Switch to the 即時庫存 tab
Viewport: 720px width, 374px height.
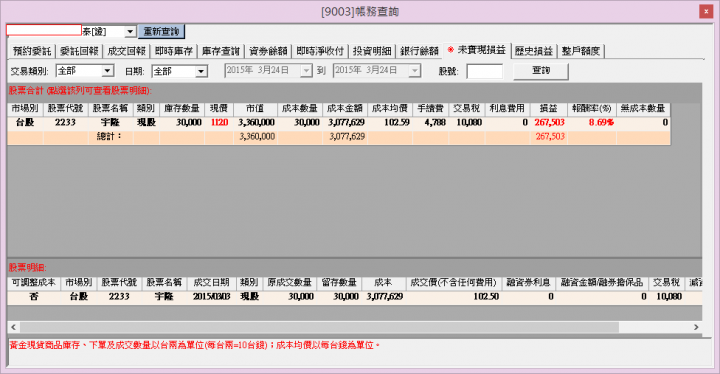pos(174,51)
